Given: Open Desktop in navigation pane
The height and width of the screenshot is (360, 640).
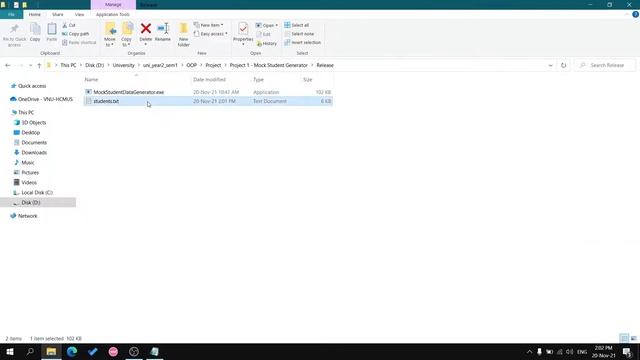Looking at the screenshot, I should (x=31, y=133).
